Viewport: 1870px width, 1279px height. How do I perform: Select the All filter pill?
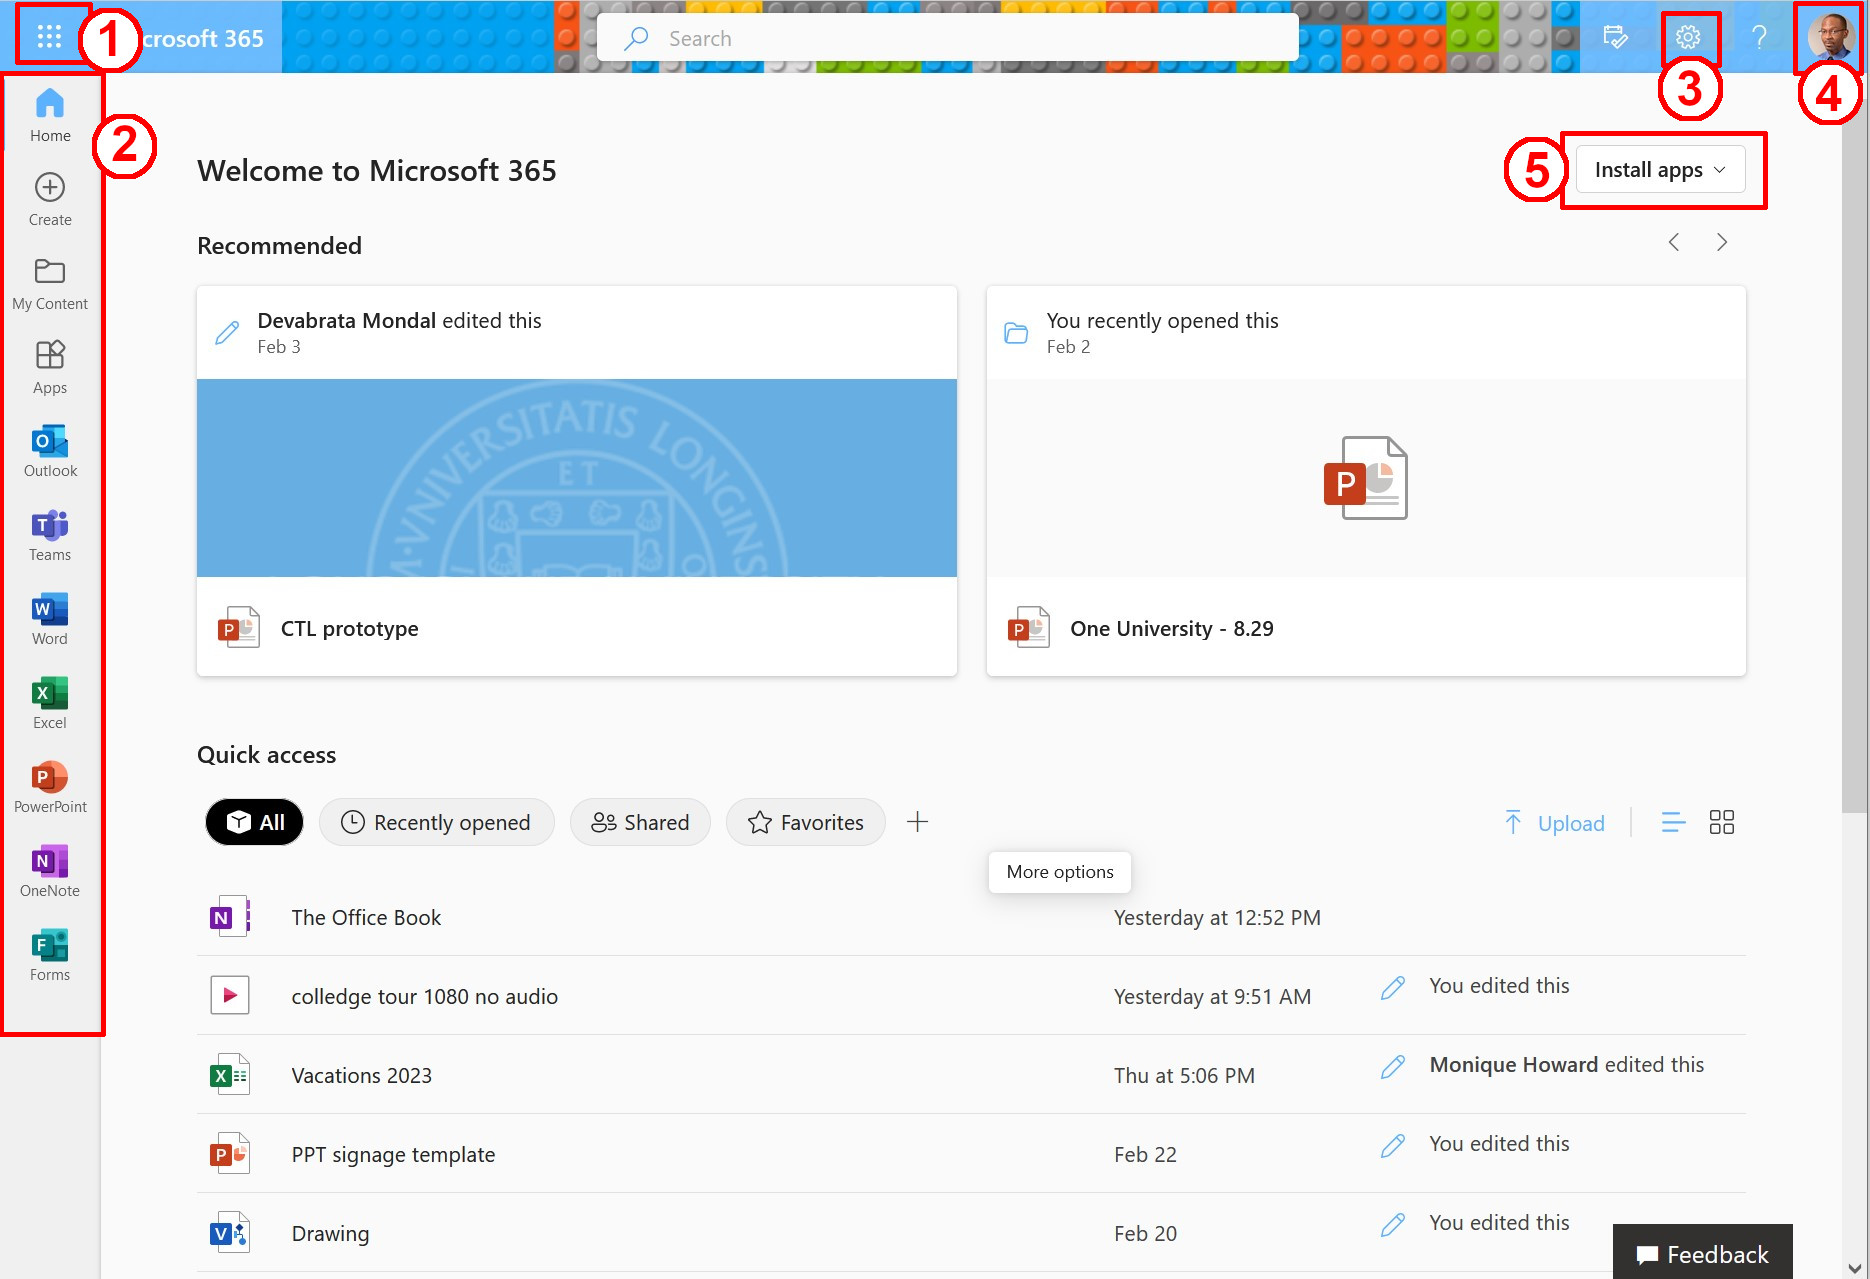[255, 822]
